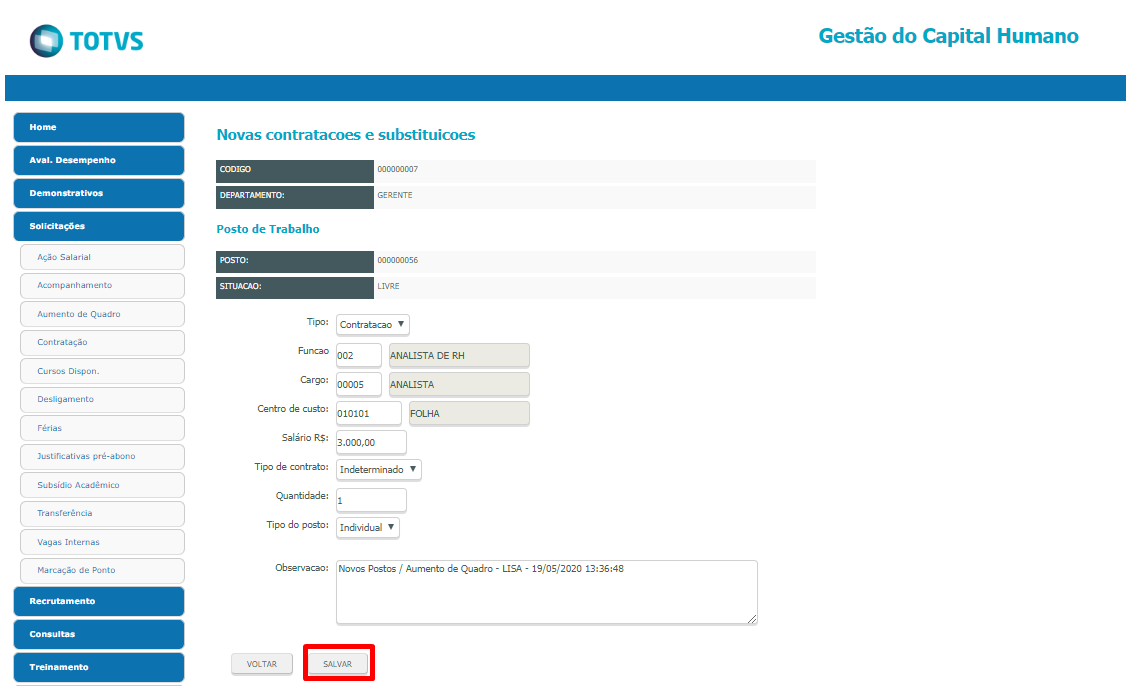1126x686 pixels.
Task: Click the Funcao code field
Action: (358, 356)
